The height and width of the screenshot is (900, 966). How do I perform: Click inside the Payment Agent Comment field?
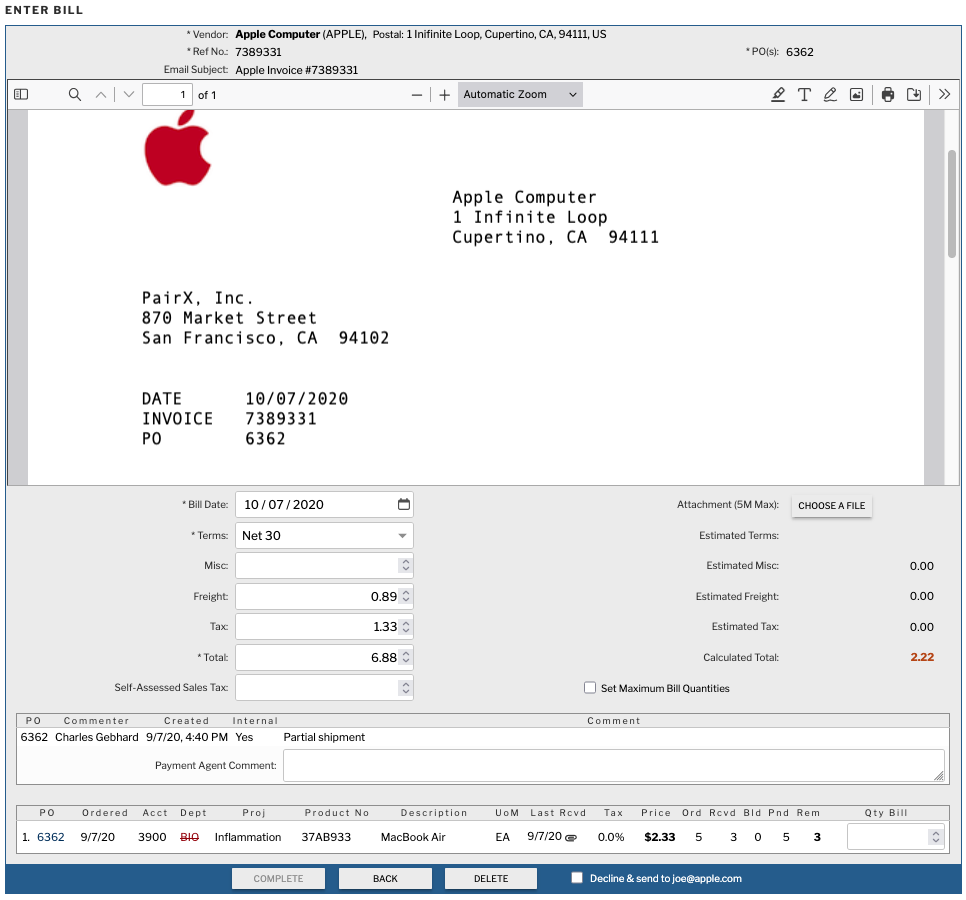coord(612,766)
